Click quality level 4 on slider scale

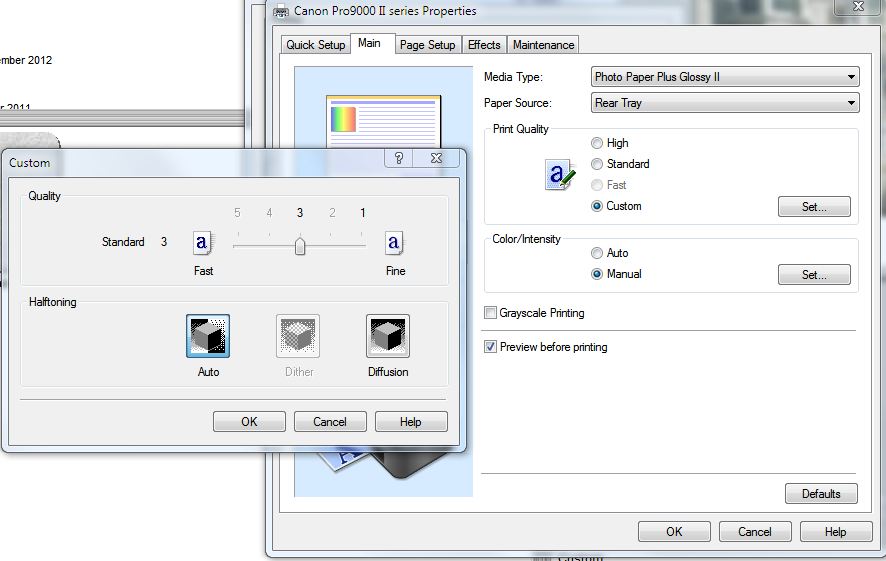tap(270, 213)
